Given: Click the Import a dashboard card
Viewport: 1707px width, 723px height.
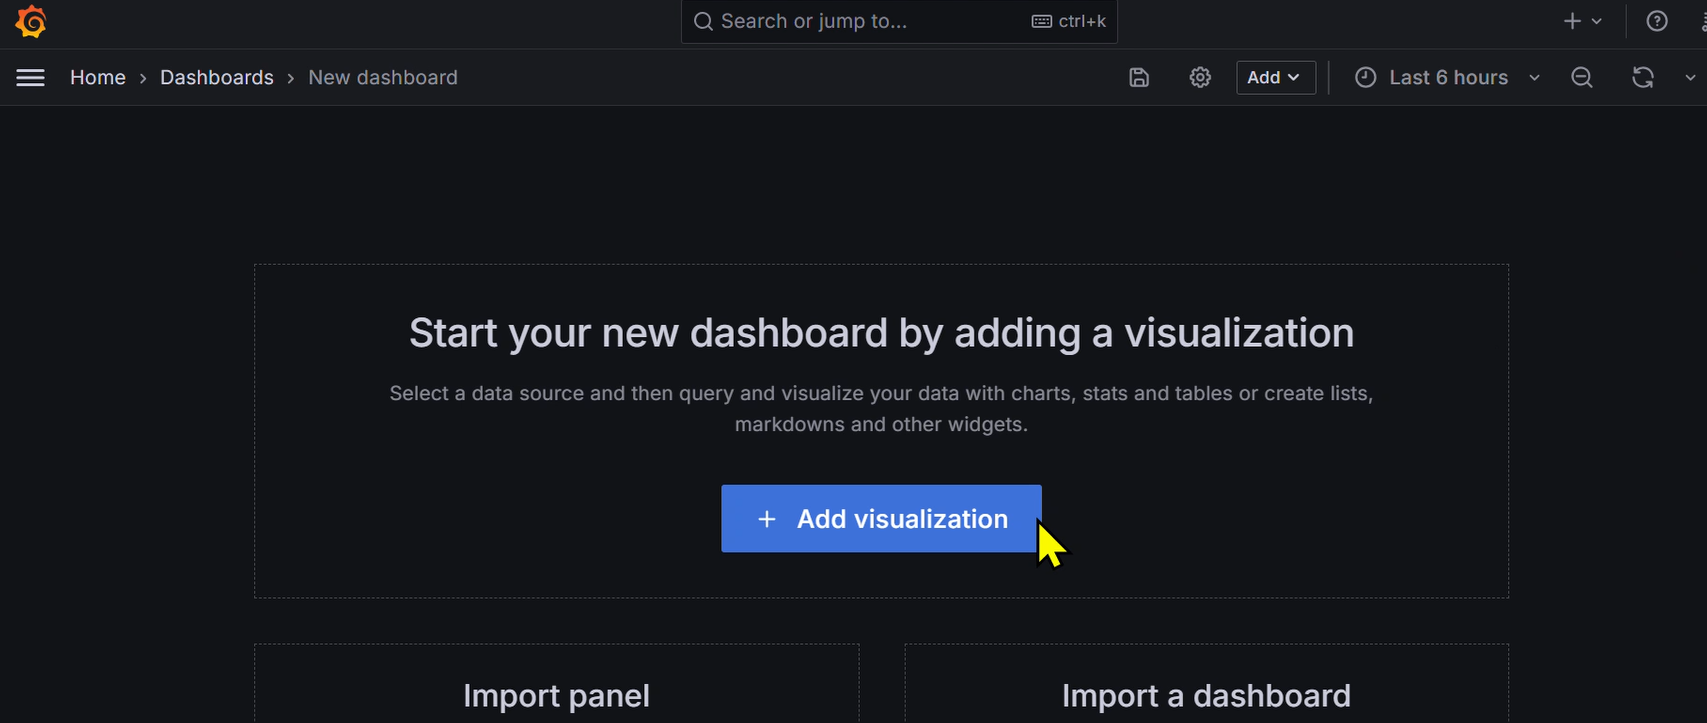Looking at the screenshot, I should [x=1206, y=684].
